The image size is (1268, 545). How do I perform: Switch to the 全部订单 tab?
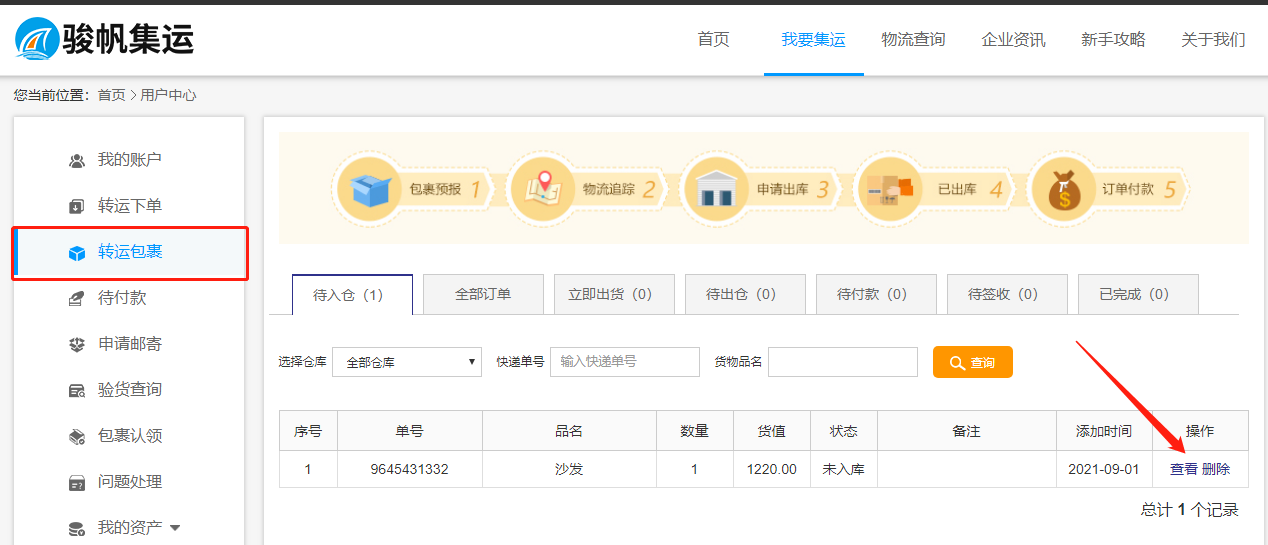(x=483, y=295)
